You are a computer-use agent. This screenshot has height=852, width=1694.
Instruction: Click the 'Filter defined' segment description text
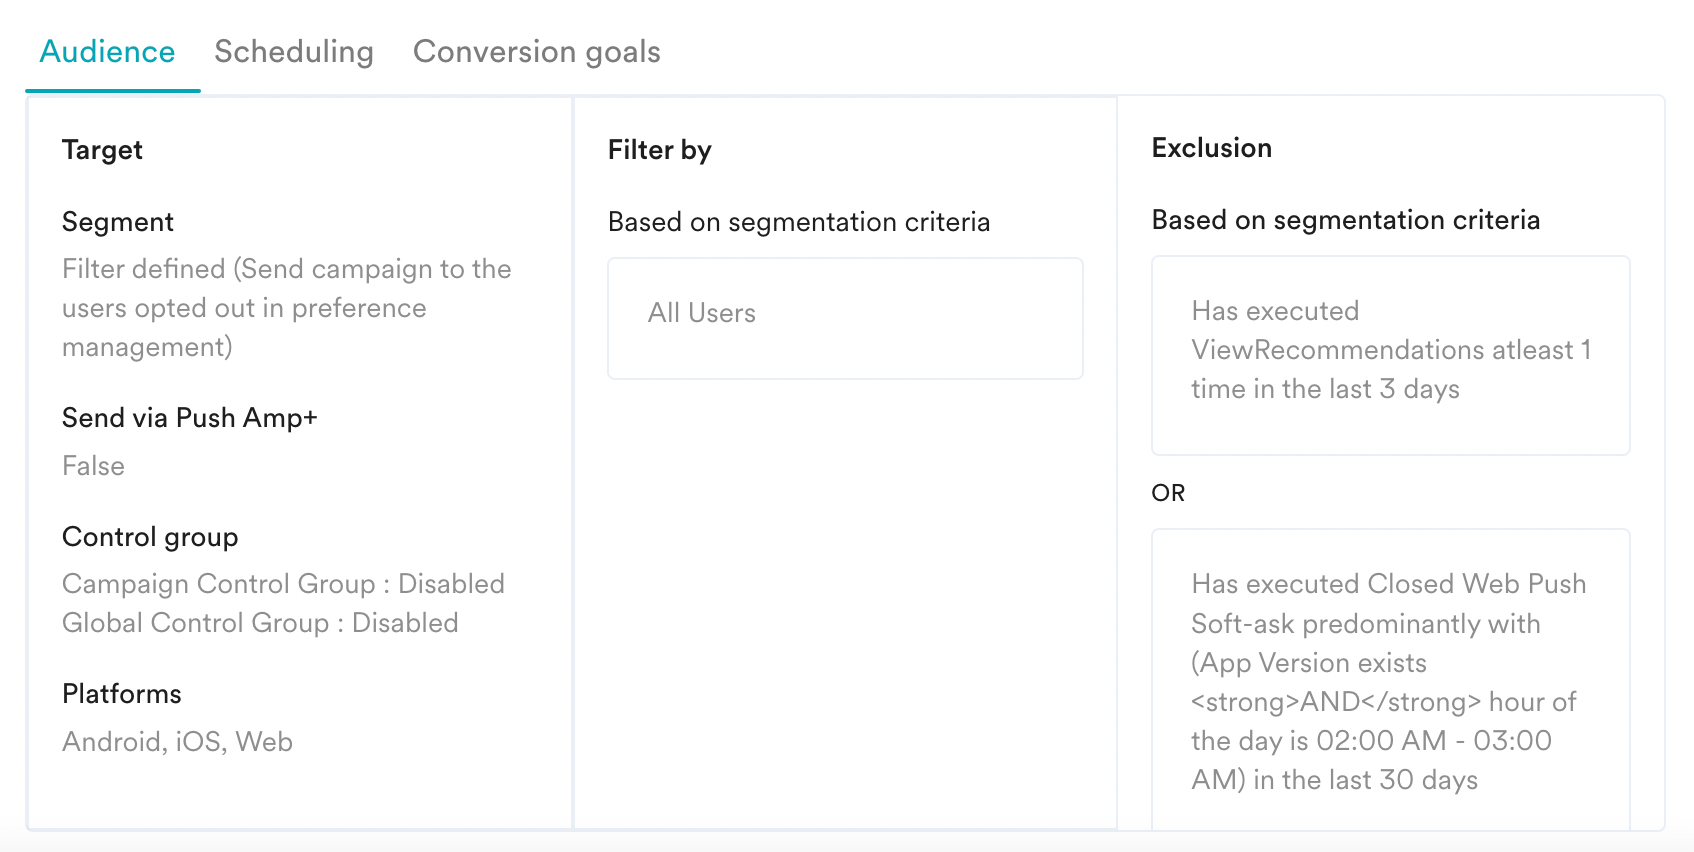coord(286,308)
